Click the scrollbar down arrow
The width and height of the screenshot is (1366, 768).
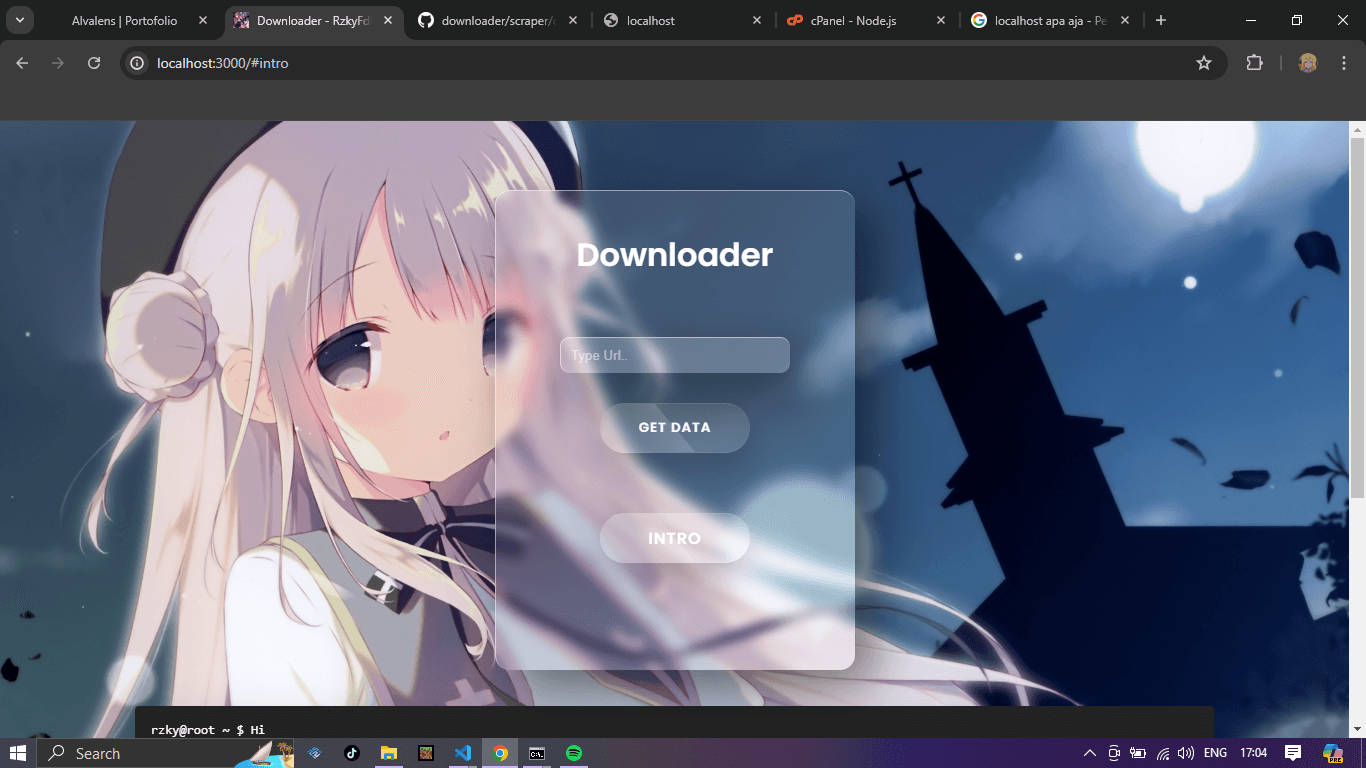point(1357,730)
